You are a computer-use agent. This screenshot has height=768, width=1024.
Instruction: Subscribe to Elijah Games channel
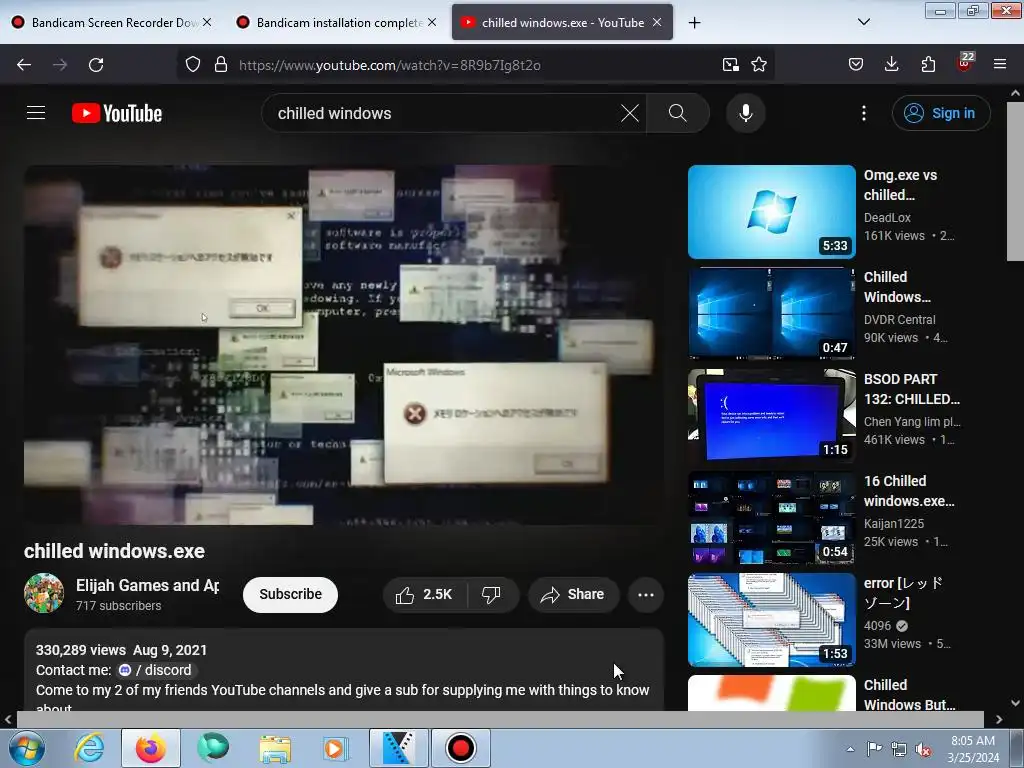291,594
